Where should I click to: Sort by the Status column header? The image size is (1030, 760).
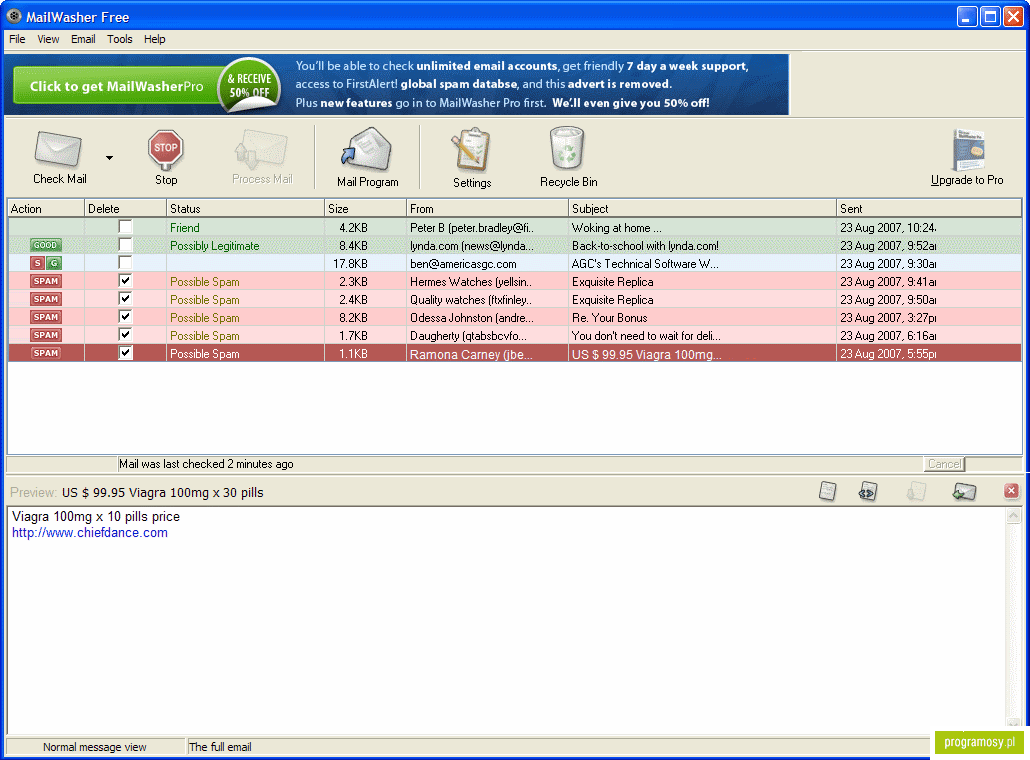pos(245,209)
